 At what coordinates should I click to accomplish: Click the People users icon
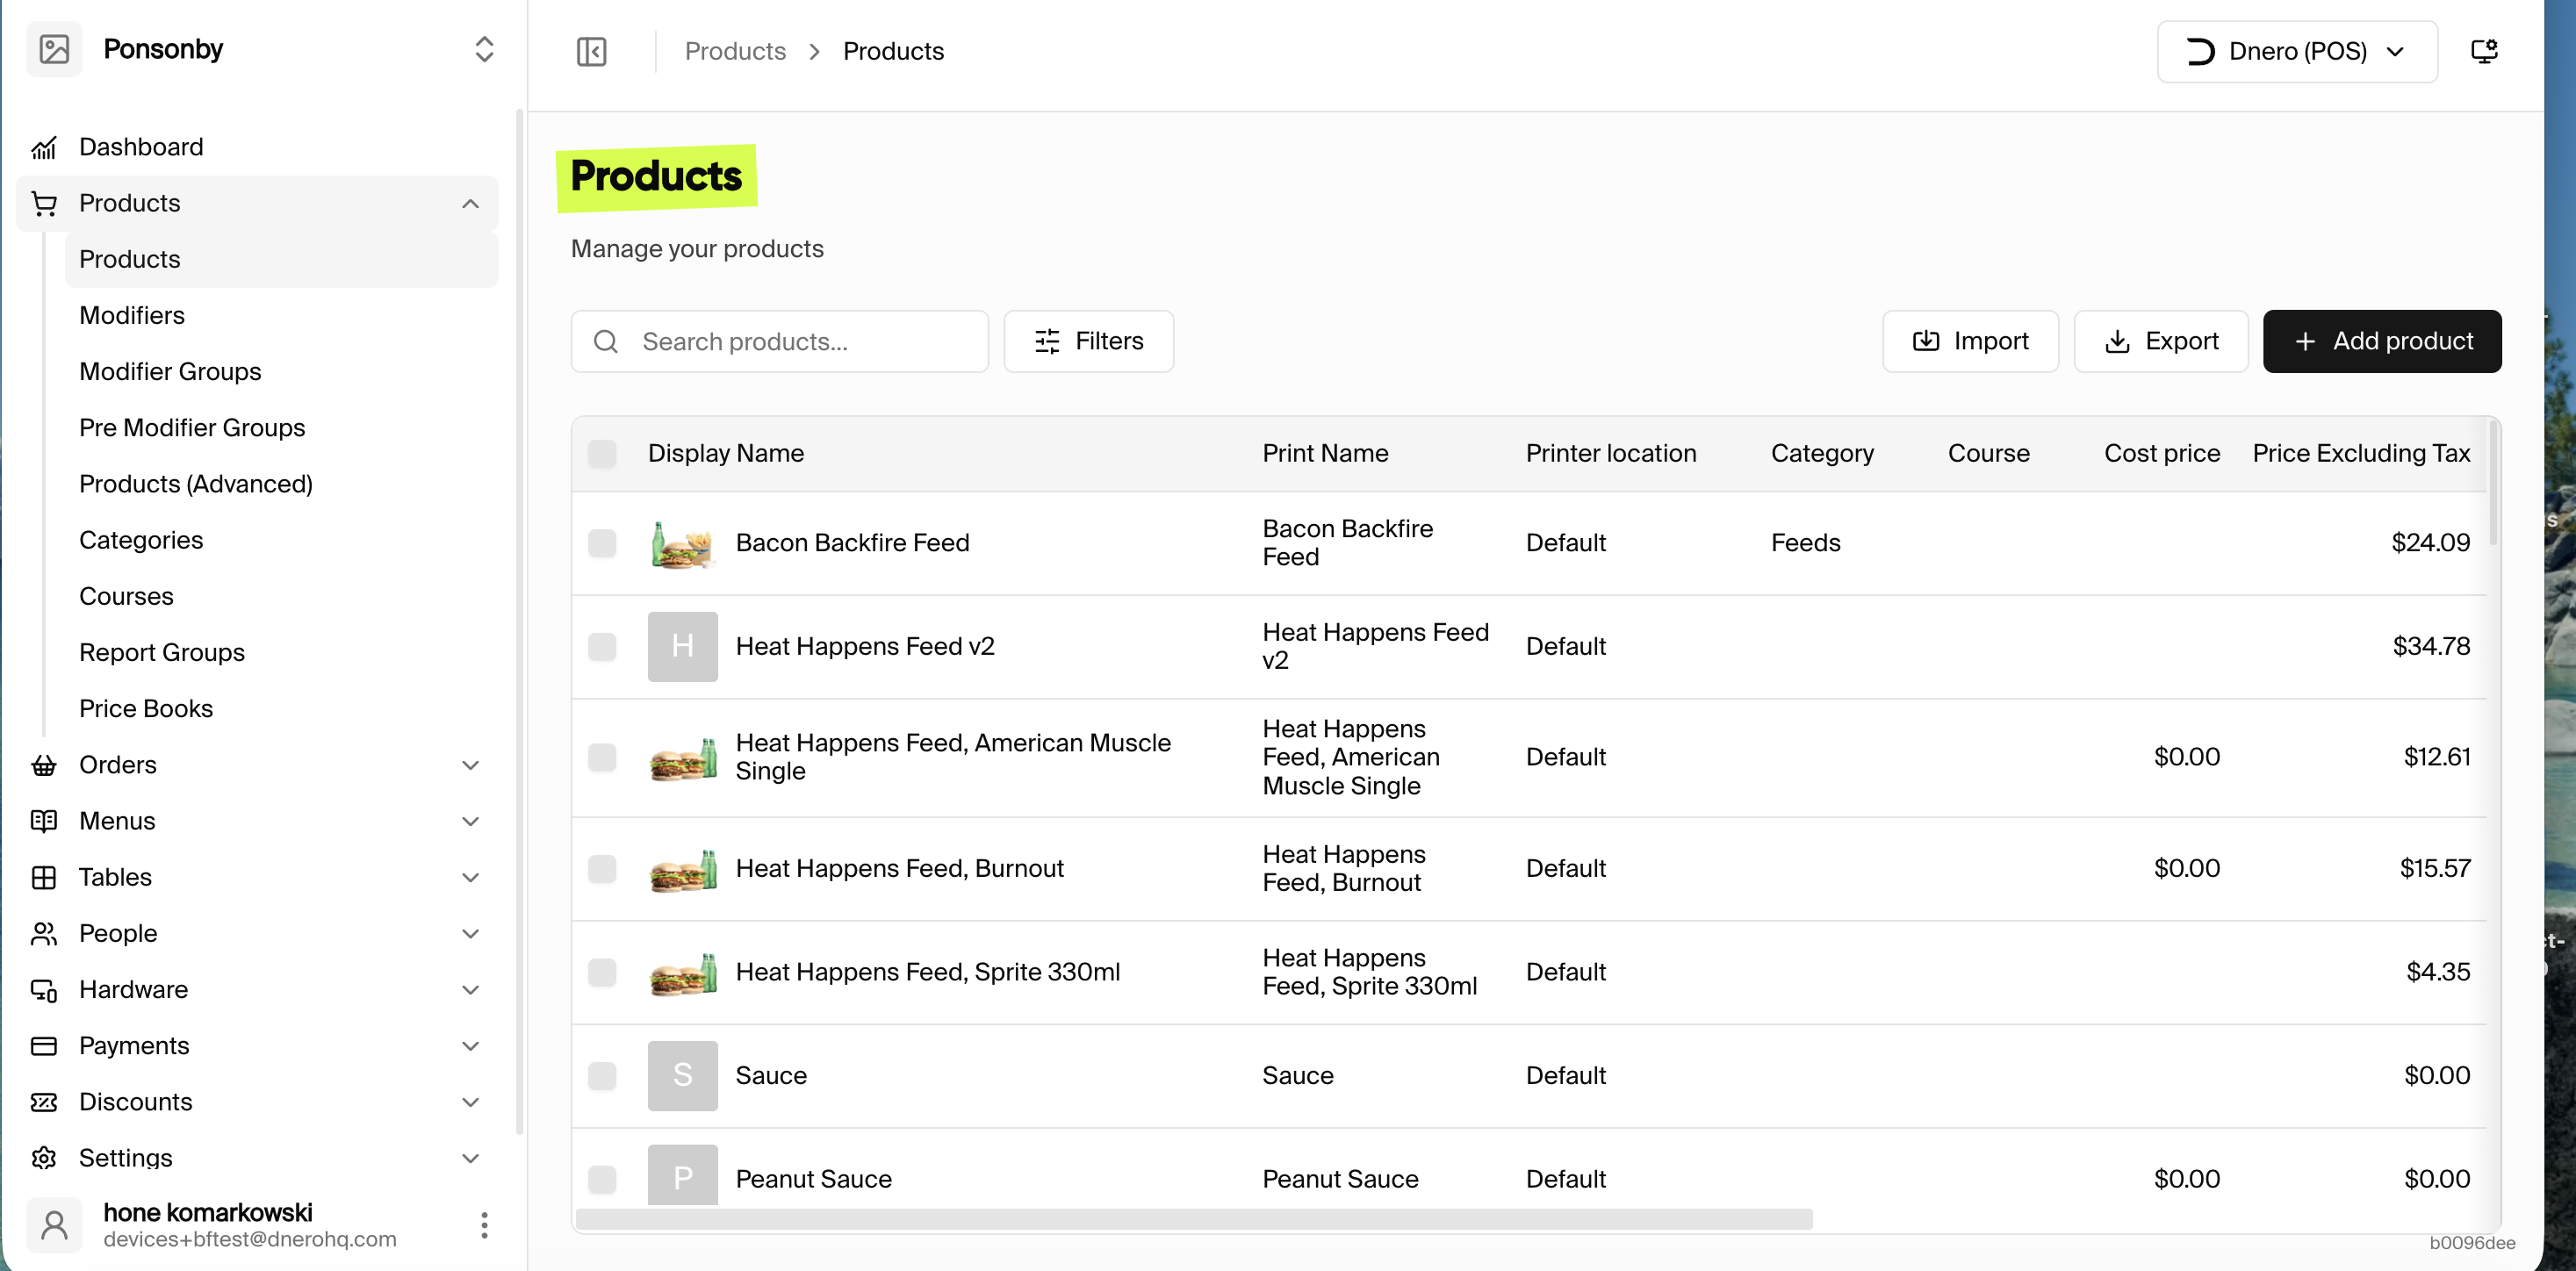(x=44, y=933)
